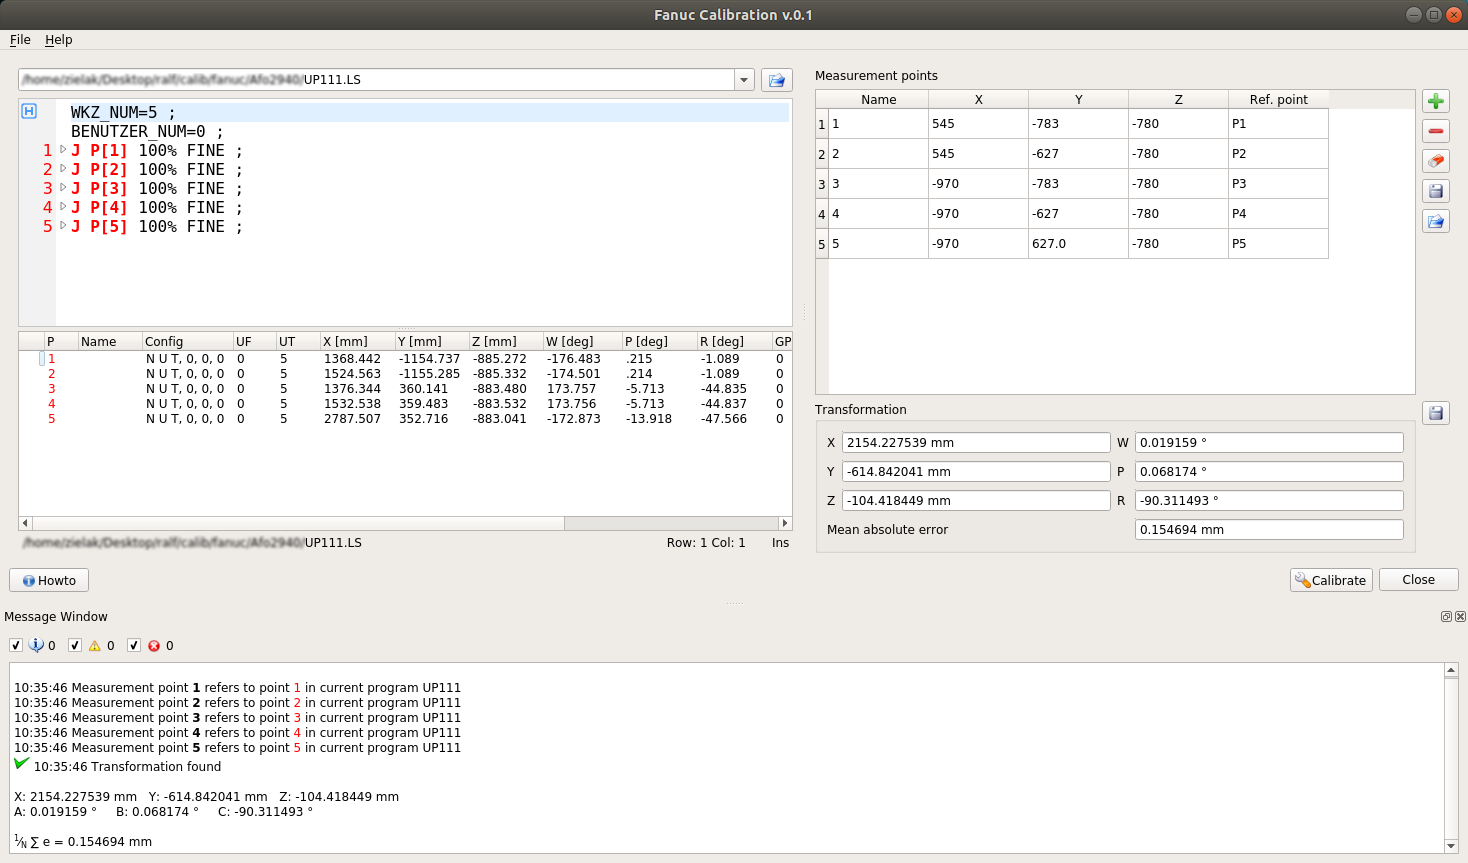Open LS program file with folder icon
1468x863 pixels.
[x=777, y=80]
